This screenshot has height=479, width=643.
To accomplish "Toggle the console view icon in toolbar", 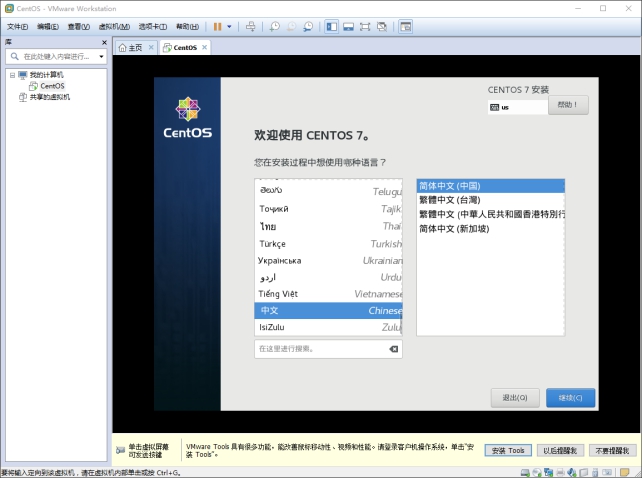I will pyautogui.click(x=406, y=27).
